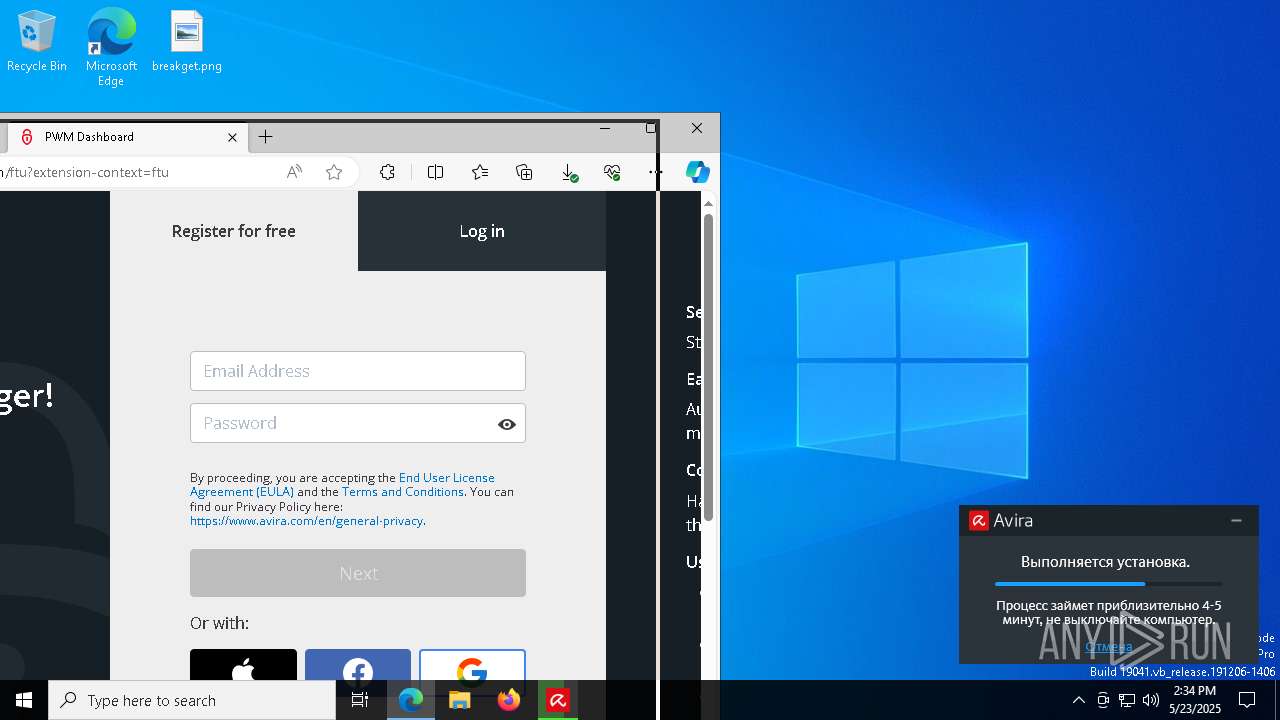Click the Read aloud icon in the address bar
Image resolution: width=1280 pixels, height=720 pixels.
(294, 172)
